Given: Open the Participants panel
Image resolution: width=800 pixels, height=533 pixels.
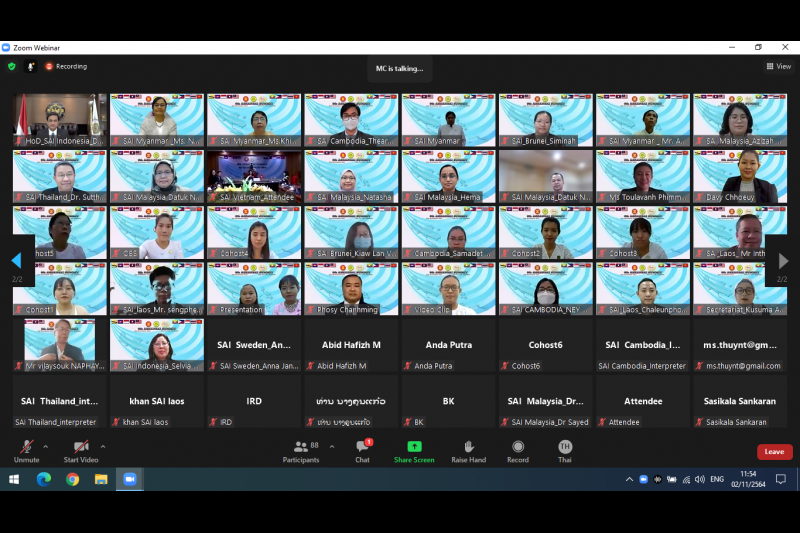Looking at the screenshot, I should 300,447.
